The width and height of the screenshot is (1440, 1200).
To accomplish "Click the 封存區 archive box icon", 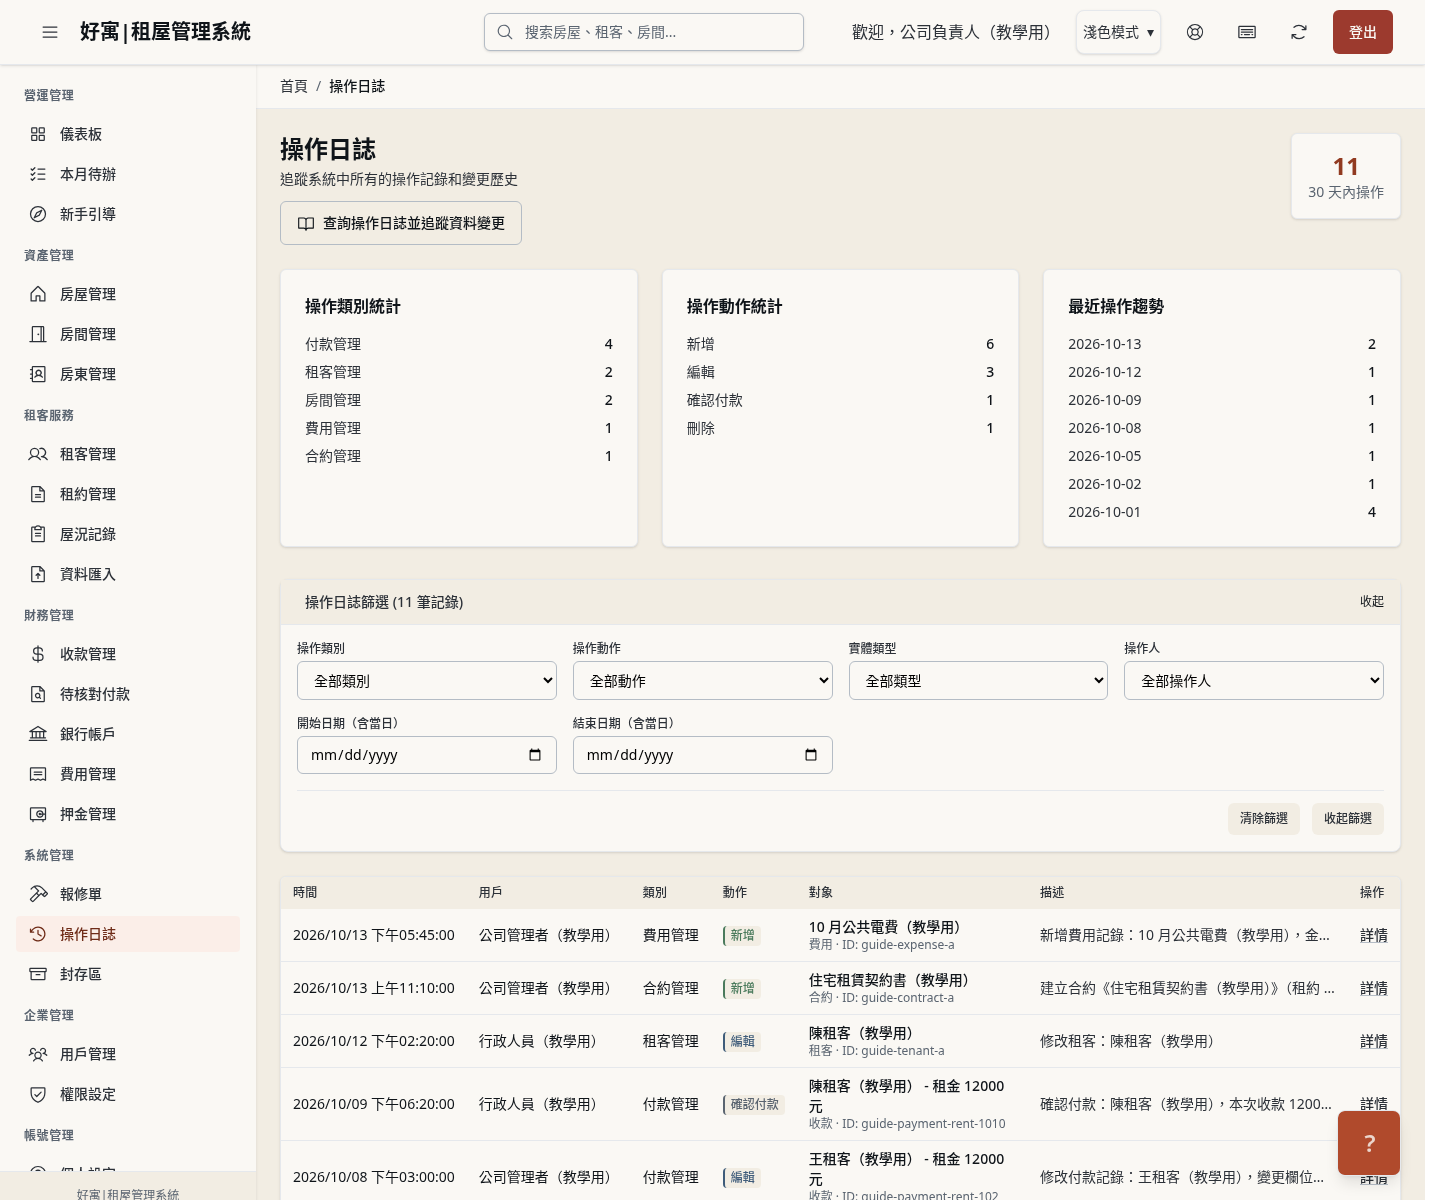I will pyautogui.click(x=38, y=974).
